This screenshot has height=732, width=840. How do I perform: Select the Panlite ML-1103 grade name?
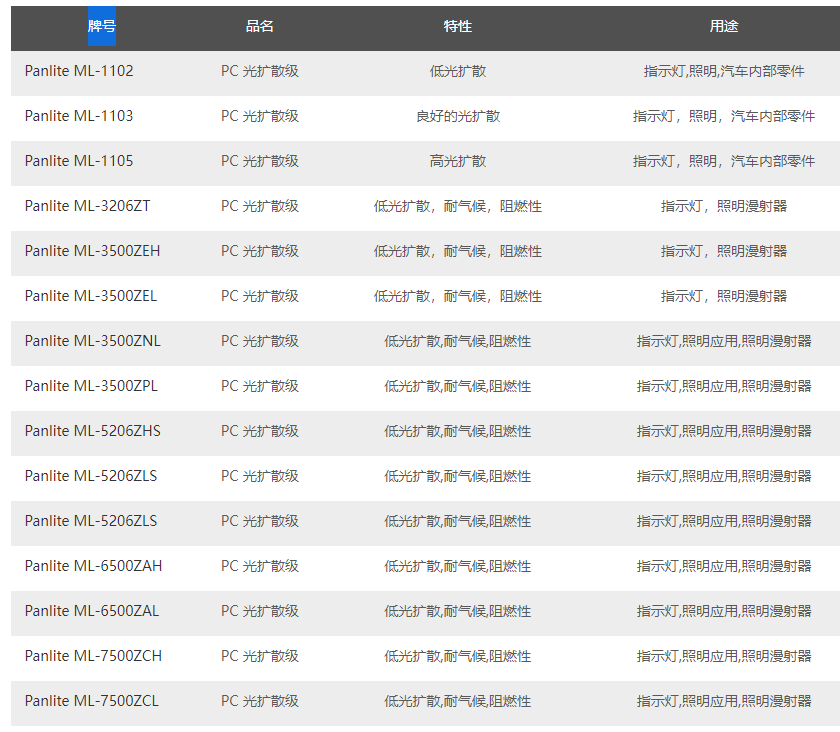79,116
